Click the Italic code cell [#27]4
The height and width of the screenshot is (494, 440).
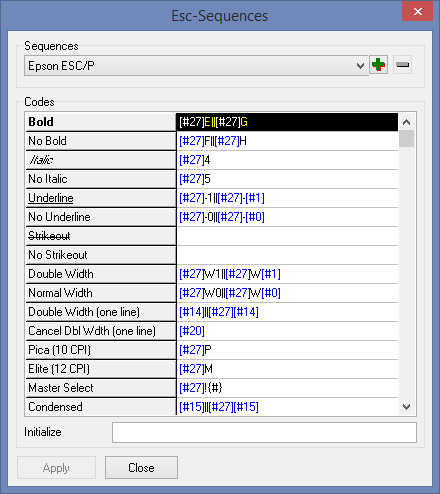coord(287,160)
